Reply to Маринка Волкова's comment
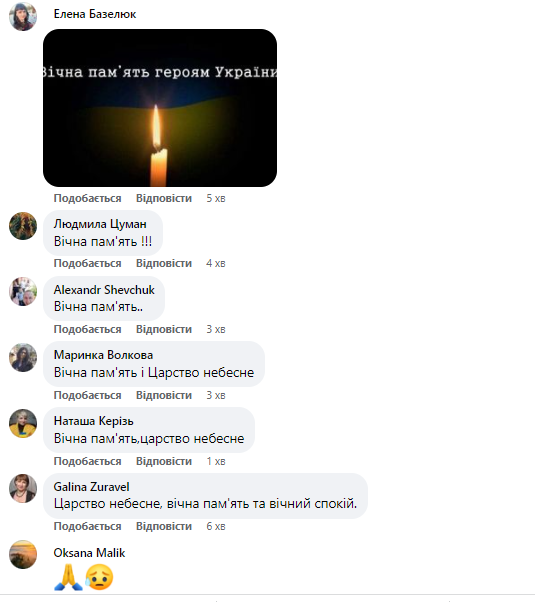Screen dimensions: 535x602 [164, 395]
